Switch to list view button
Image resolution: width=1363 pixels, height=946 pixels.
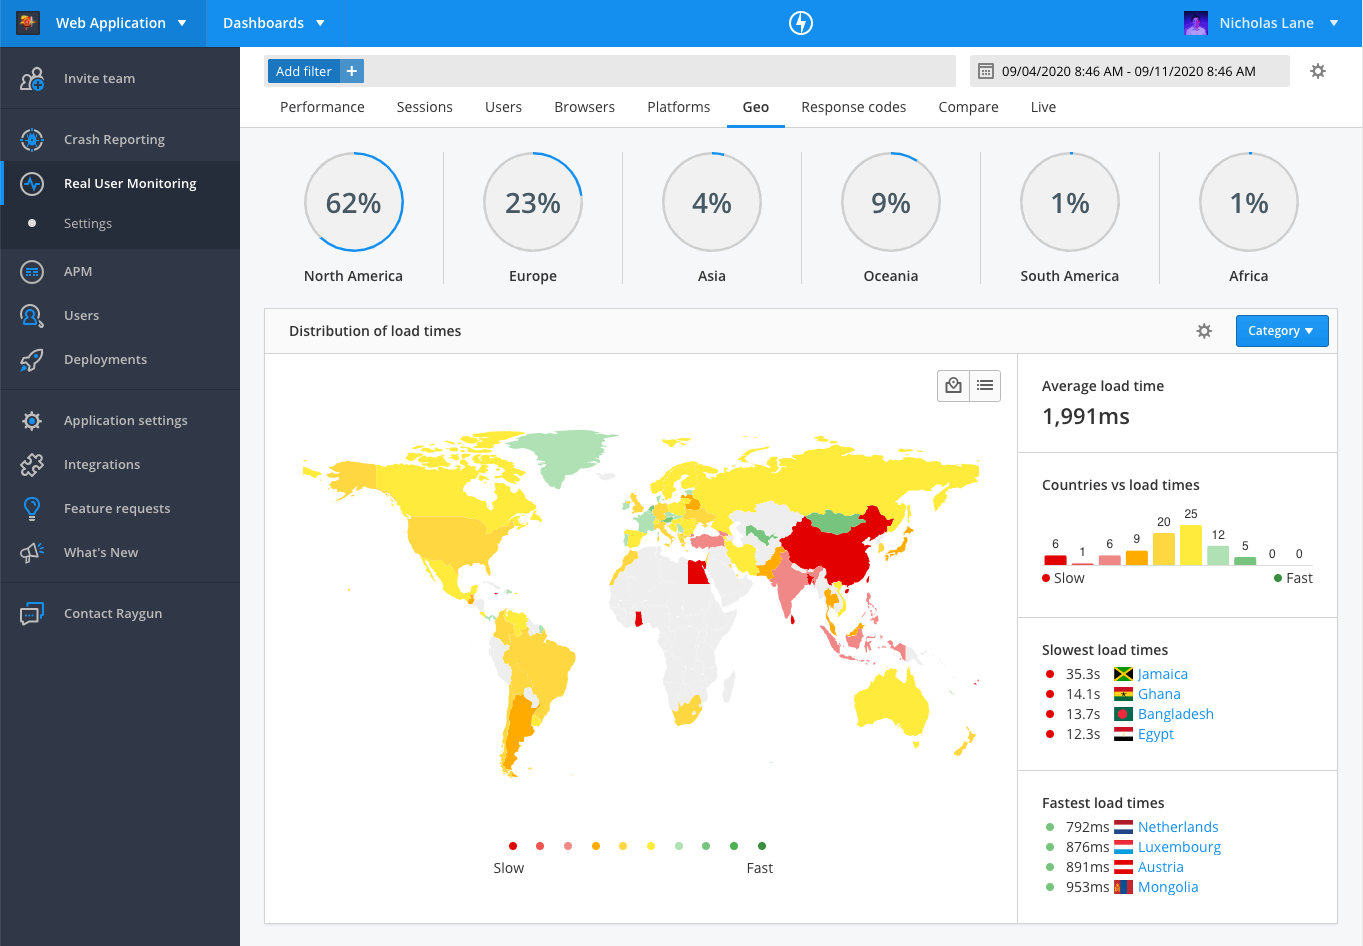pyautogui.click(x=986, y=386)
